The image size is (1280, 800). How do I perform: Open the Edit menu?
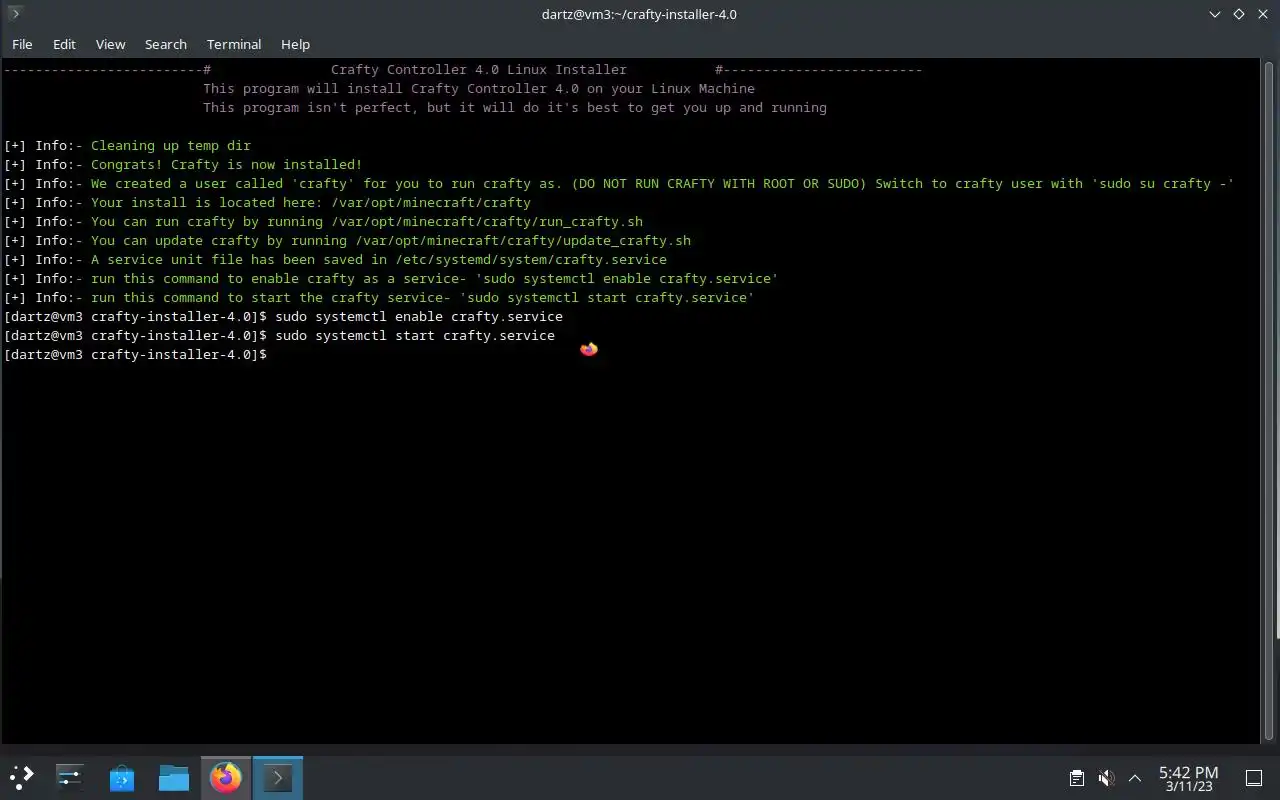64,44
